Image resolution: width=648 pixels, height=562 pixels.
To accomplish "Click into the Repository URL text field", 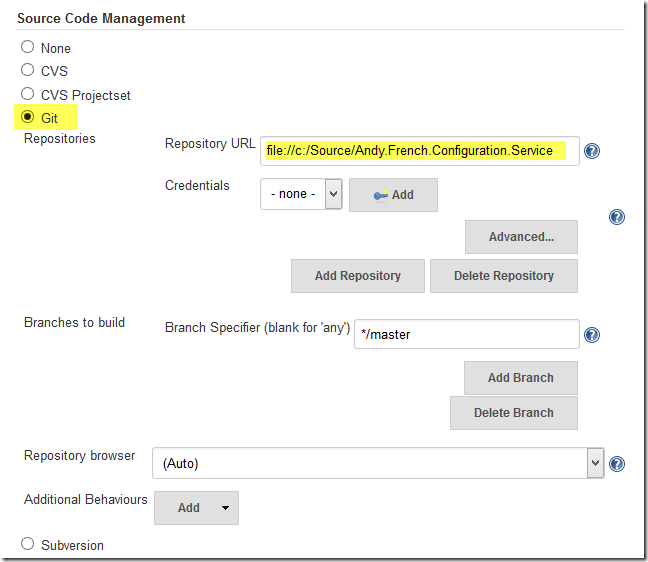I will point(419,151).
